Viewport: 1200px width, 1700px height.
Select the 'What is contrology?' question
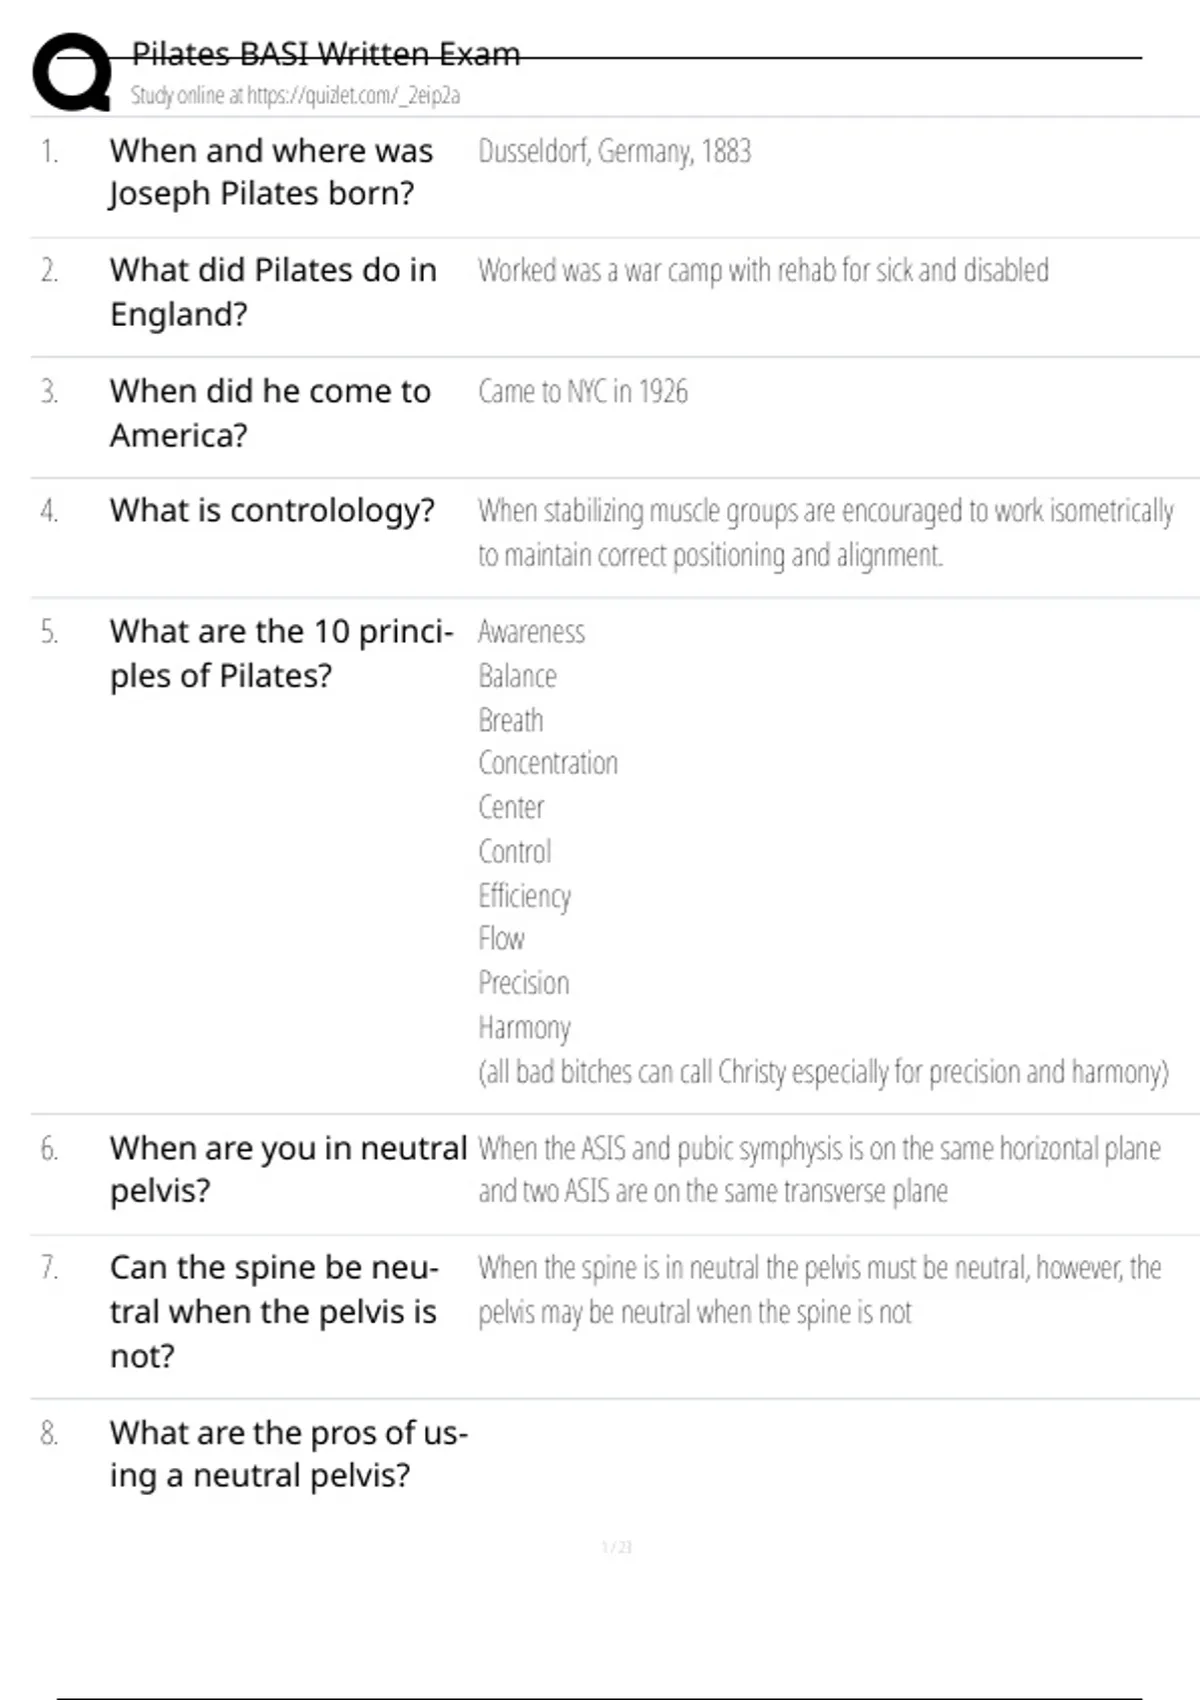coord(272,511)
